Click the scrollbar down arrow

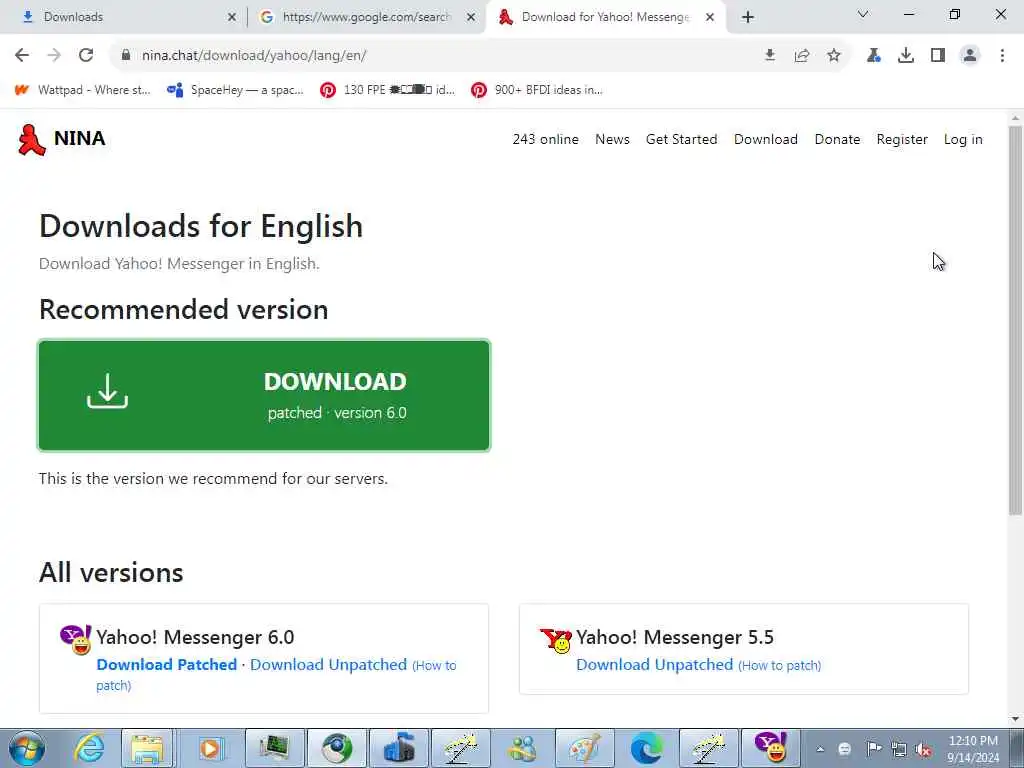pos(1016,719)
